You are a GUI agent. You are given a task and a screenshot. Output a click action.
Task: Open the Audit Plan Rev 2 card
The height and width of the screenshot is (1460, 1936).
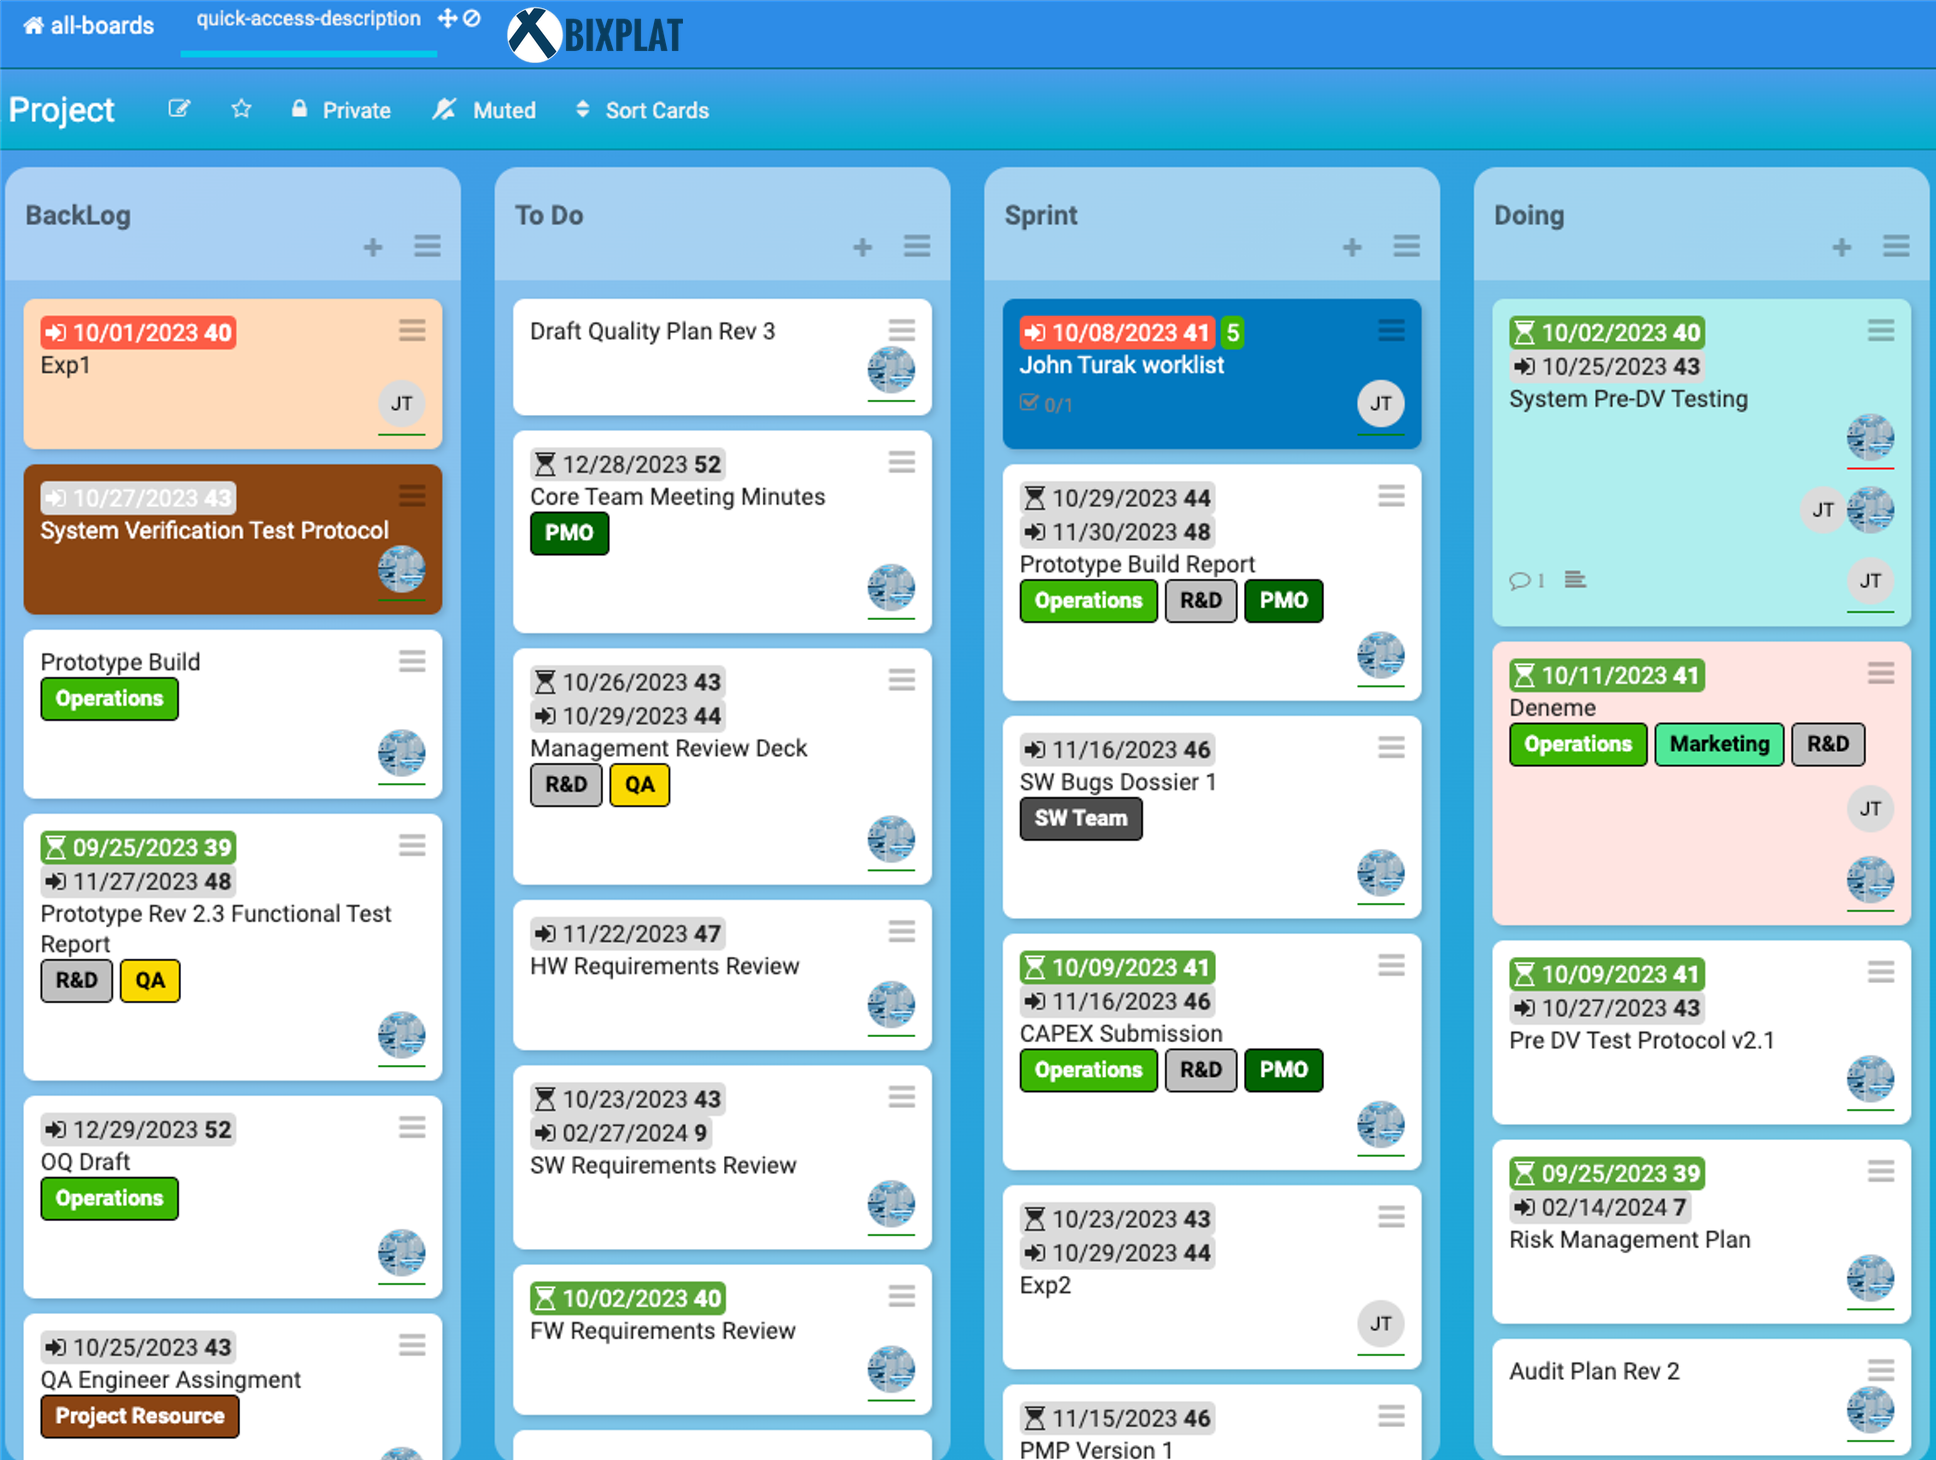click(1594, 1371)
